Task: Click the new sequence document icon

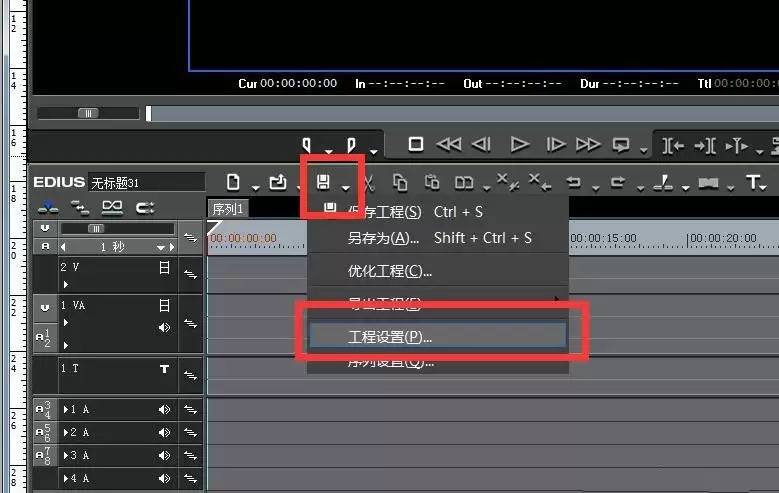Action: [x=233, y=182]
